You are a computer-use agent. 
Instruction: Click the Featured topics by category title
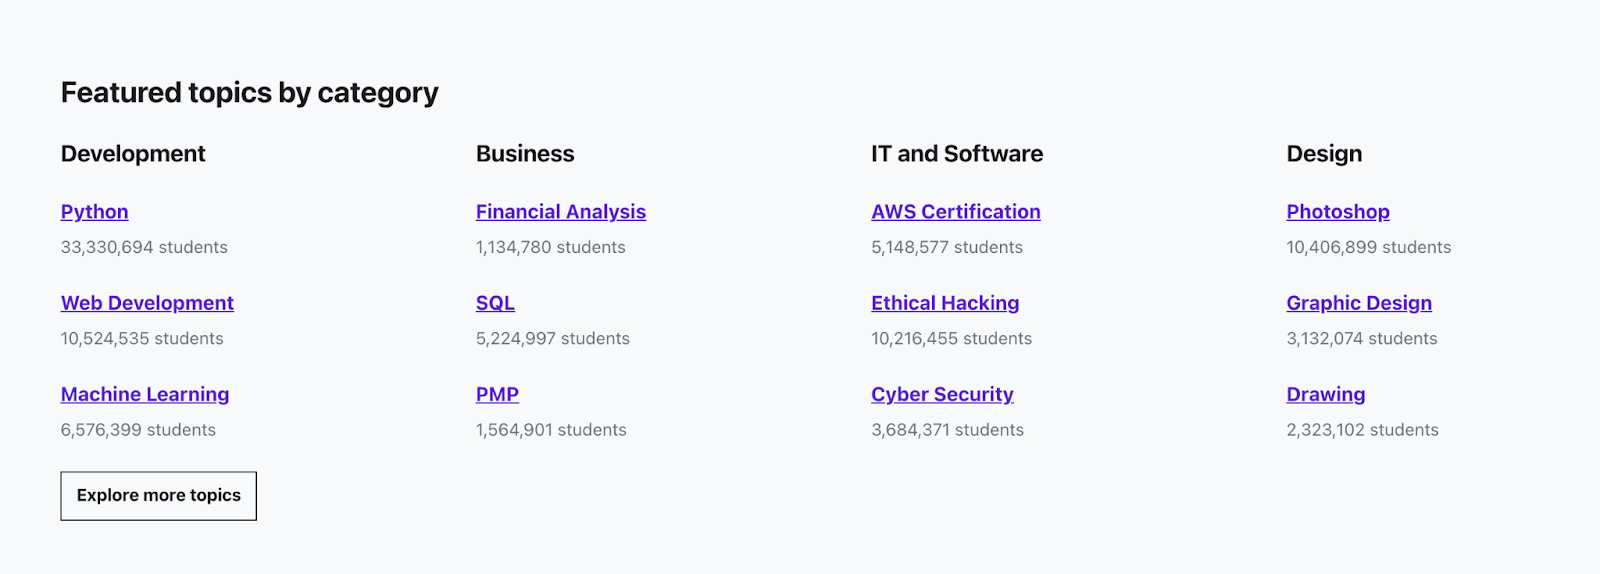point(249,93)
